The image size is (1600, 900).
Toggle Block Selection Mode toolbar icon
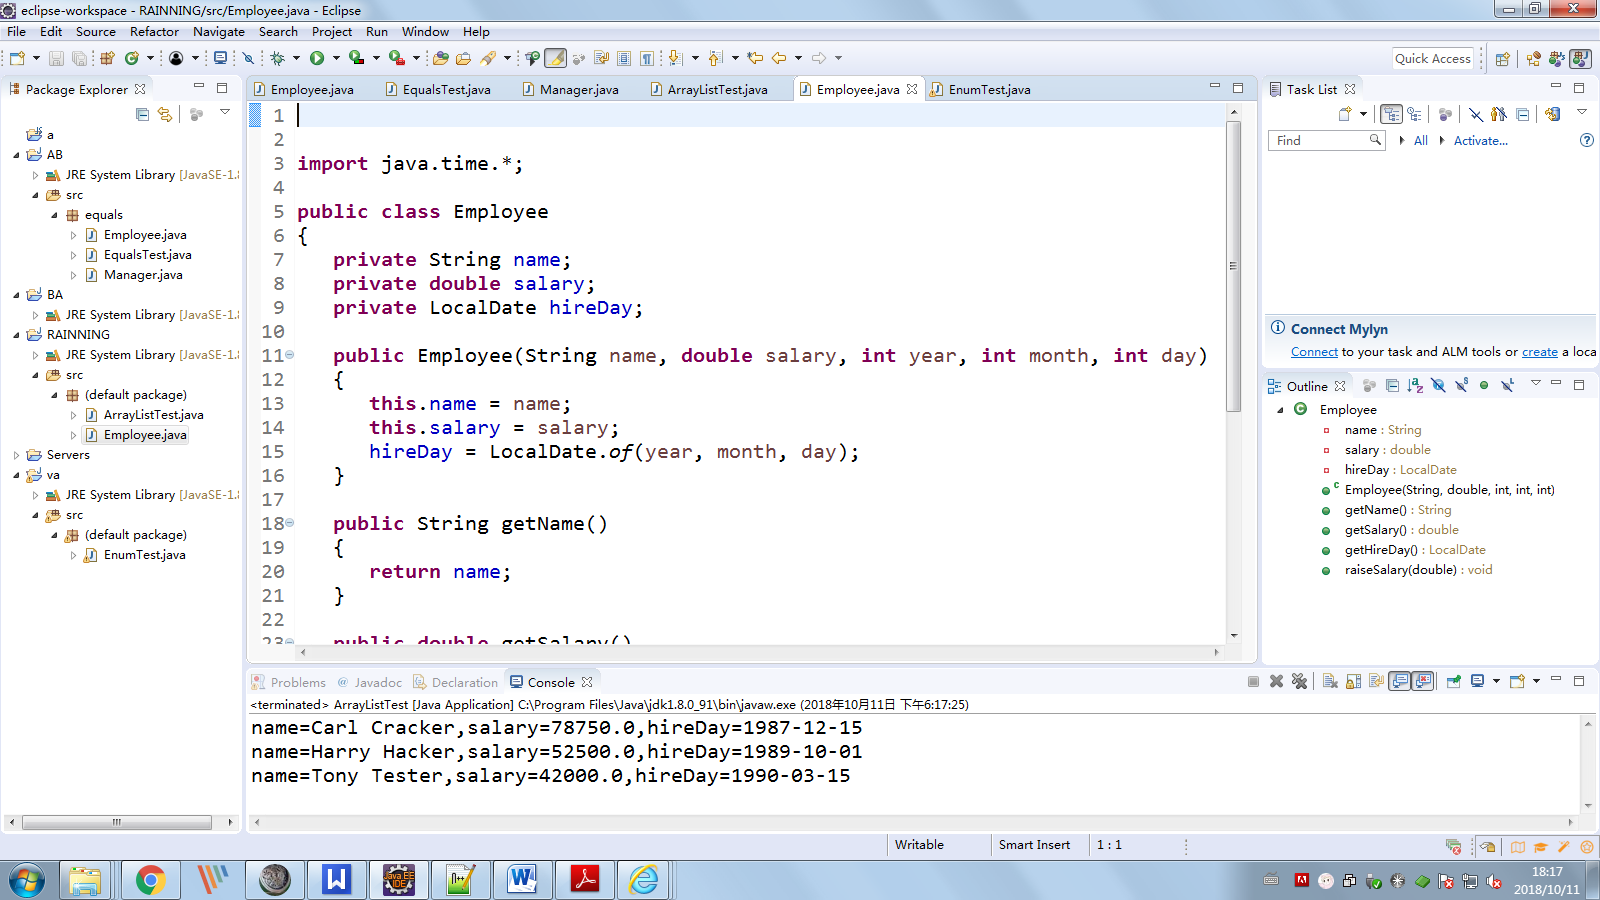(x=624, y=58)
